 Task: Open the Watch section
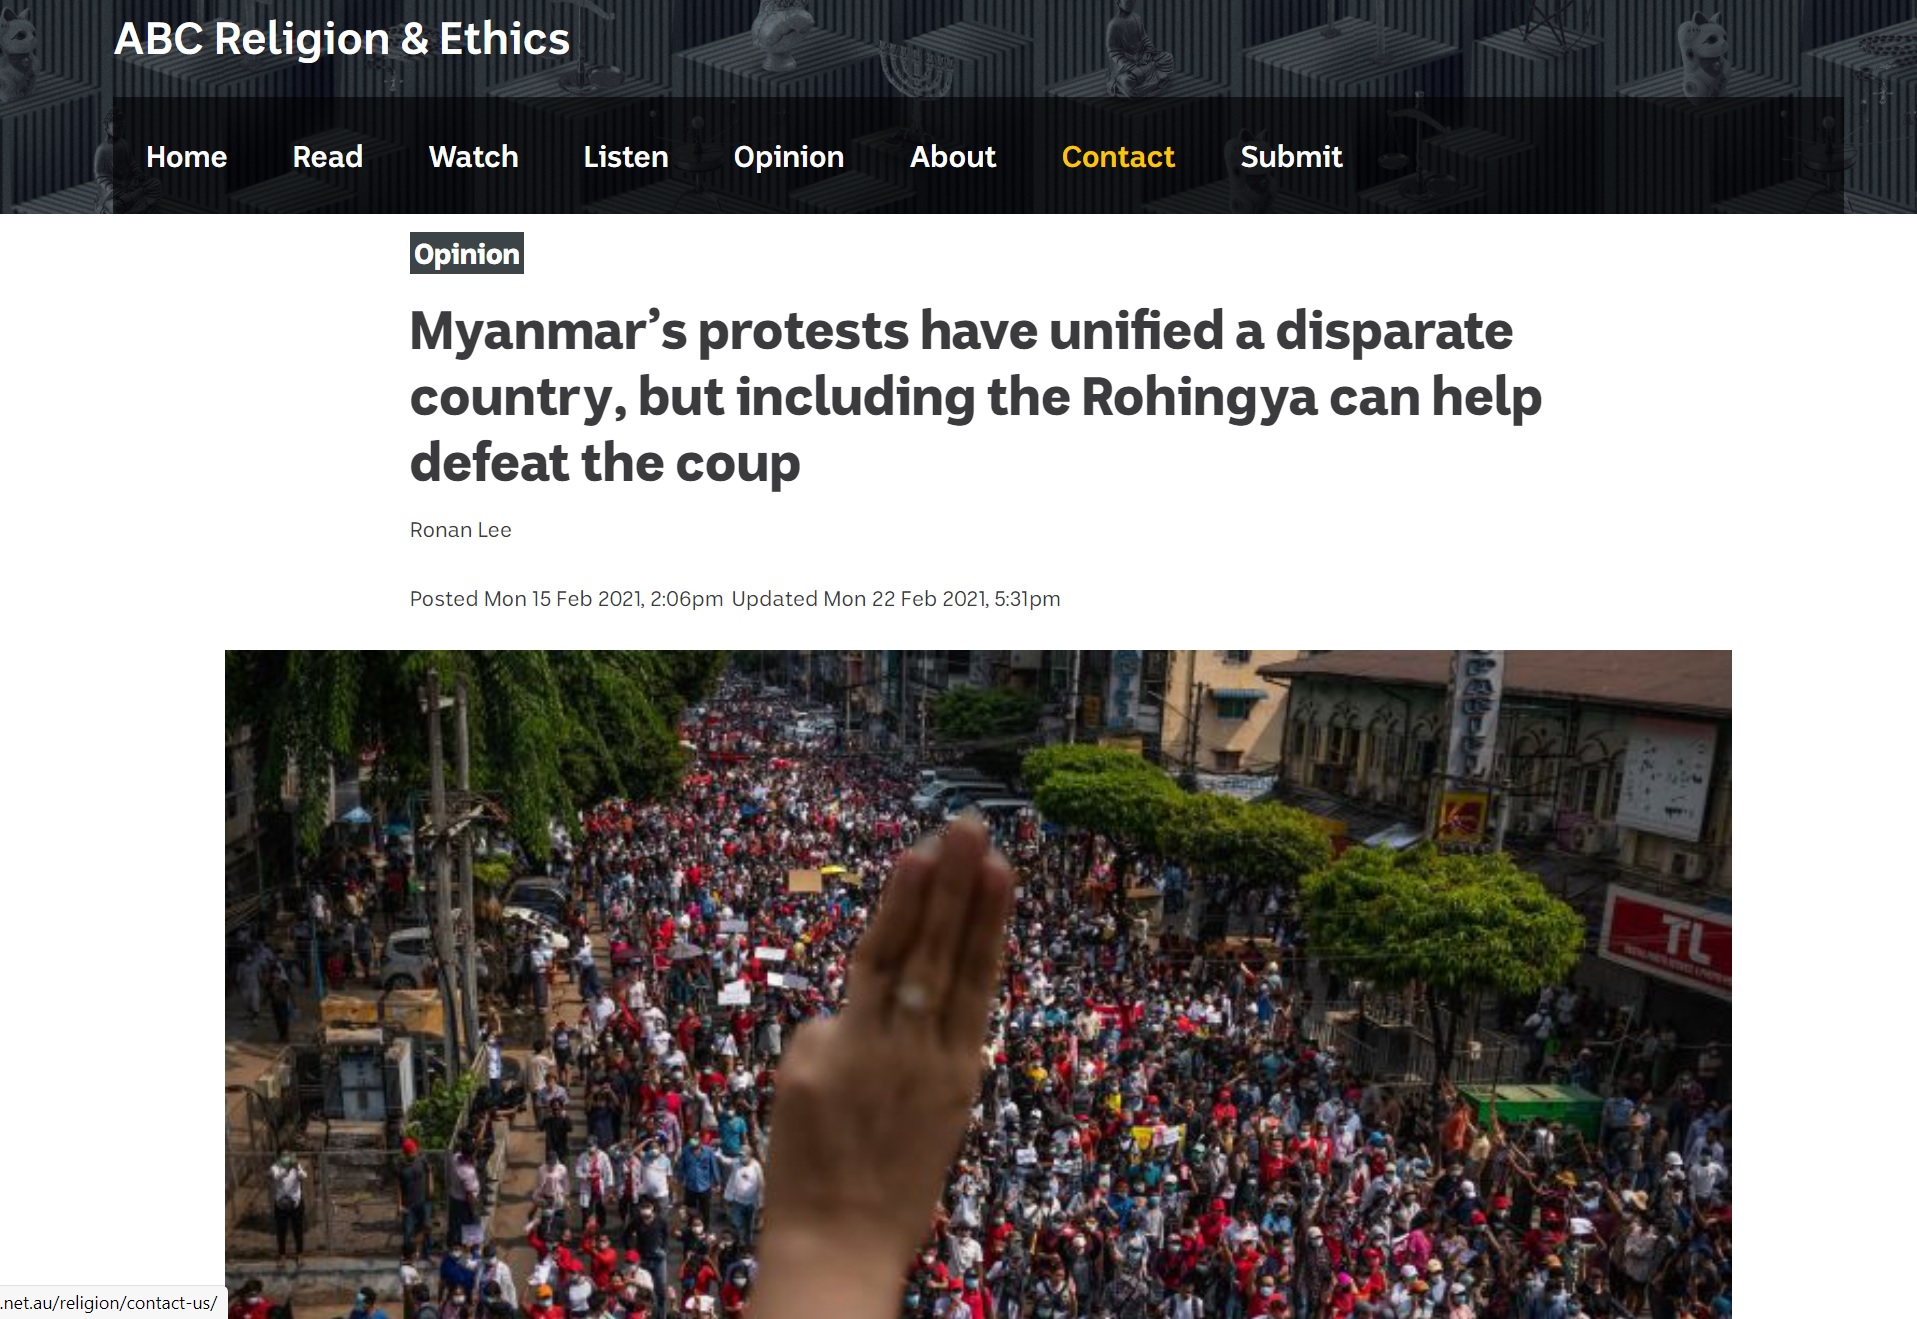[x=473, y=157]
